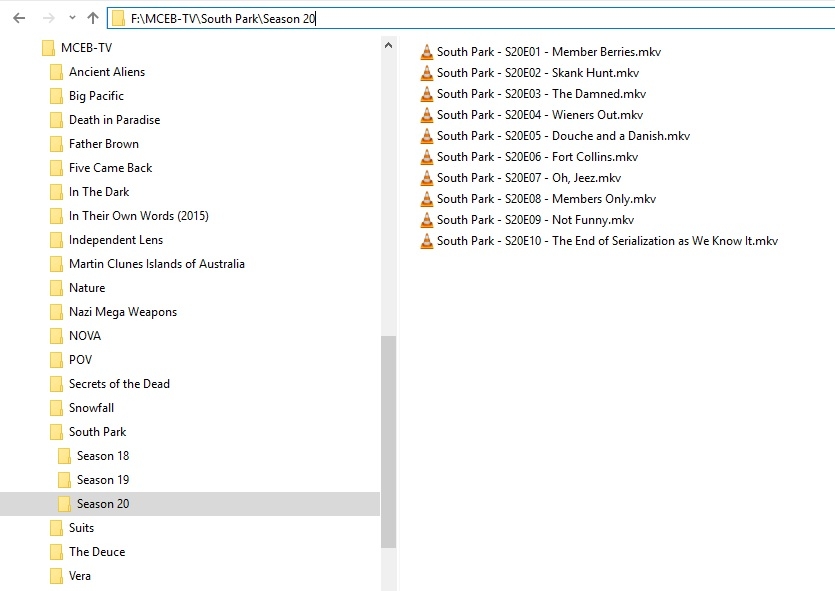
Task: Select file name S20E07 - Oh, Jeez.mkv
Action: point(529,178)
